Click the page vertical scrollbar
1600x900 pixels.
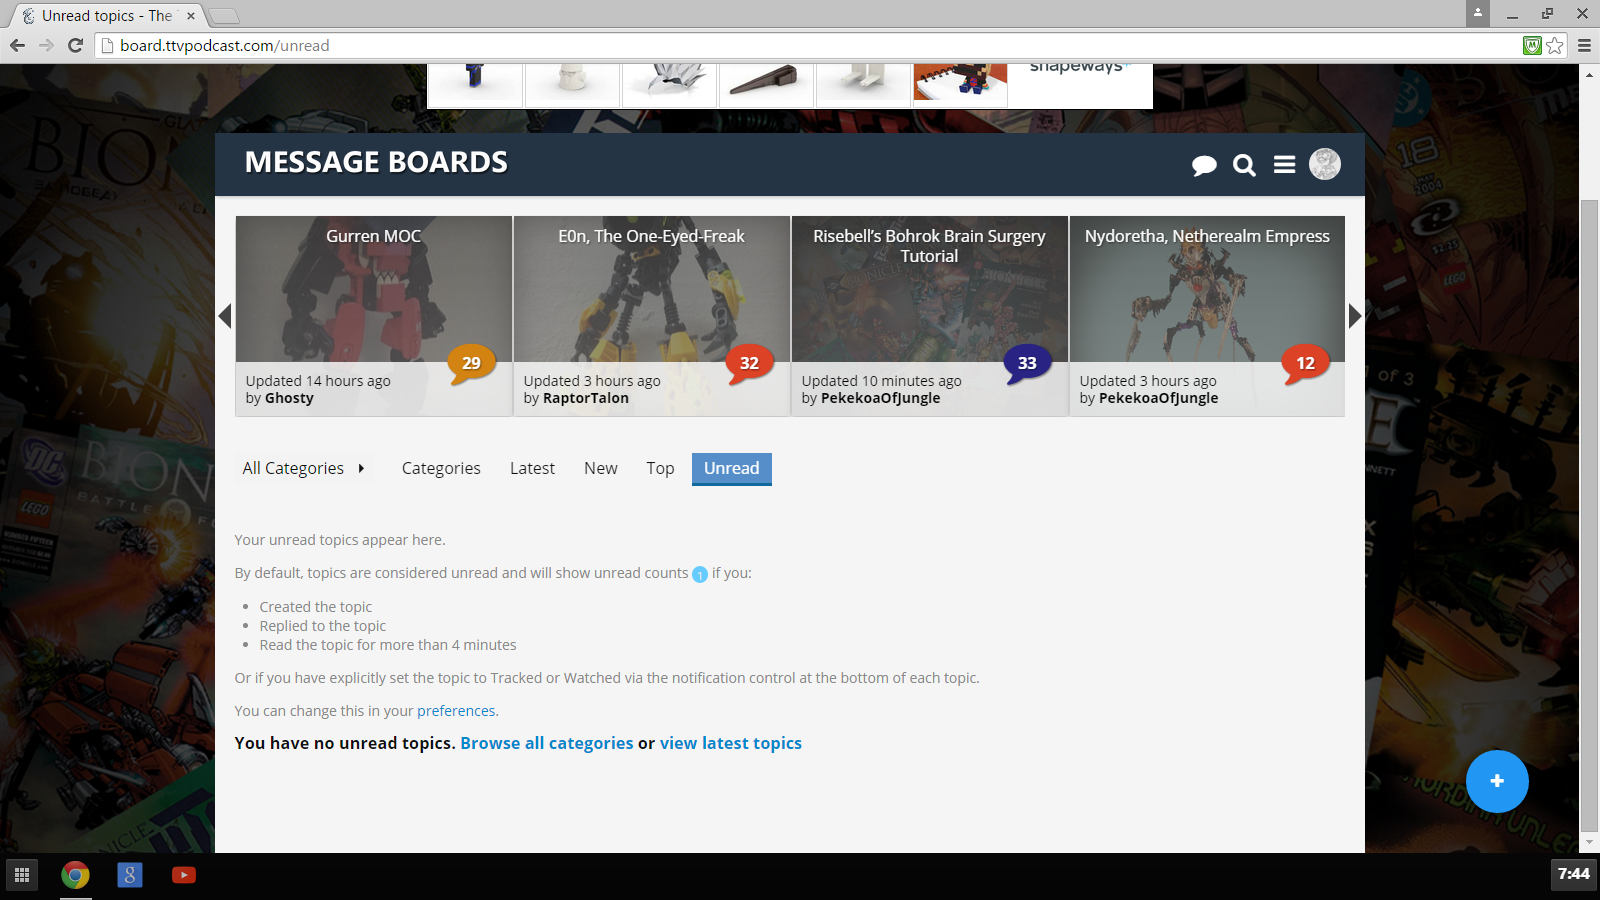(x=1589, y=515)
